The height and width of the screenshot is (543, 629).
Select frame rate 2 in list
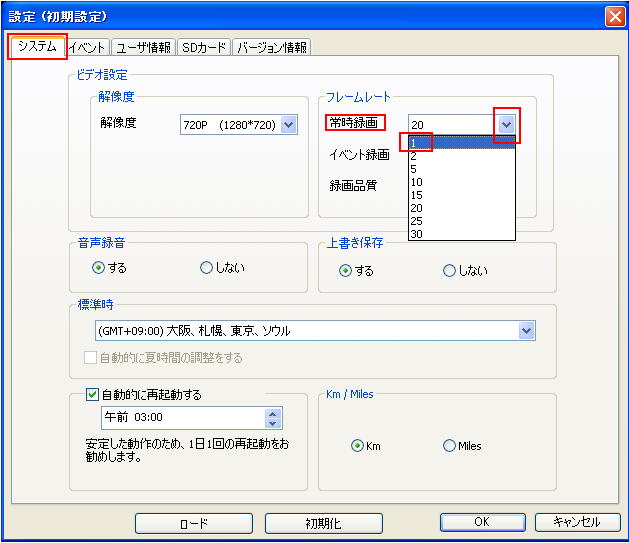point(462,156)
